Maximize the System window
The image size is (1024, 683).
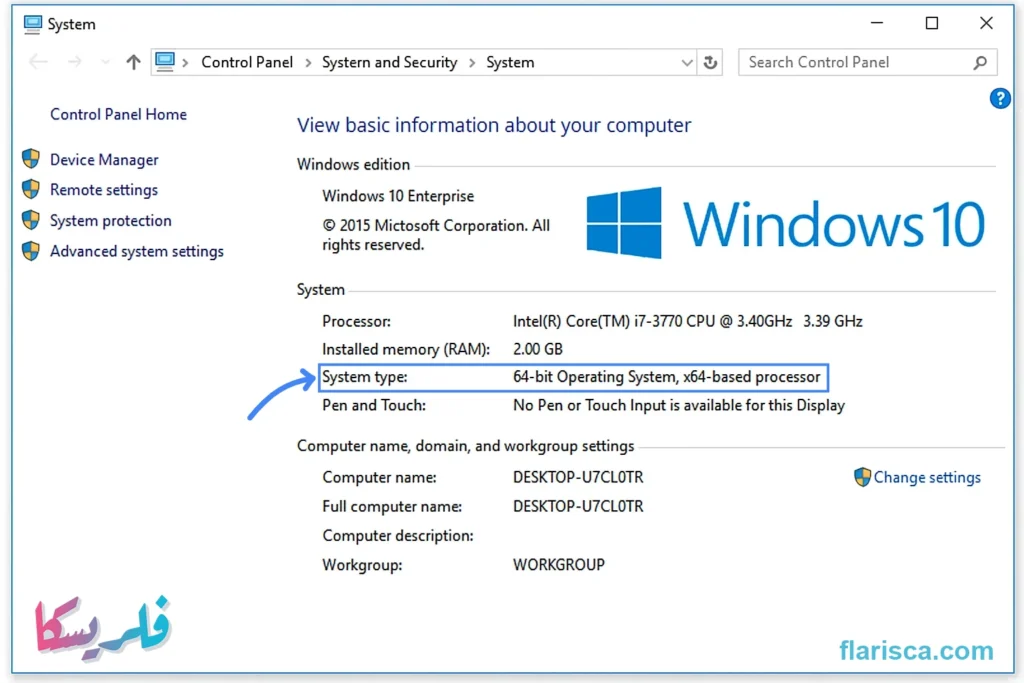tap(932, 24)
